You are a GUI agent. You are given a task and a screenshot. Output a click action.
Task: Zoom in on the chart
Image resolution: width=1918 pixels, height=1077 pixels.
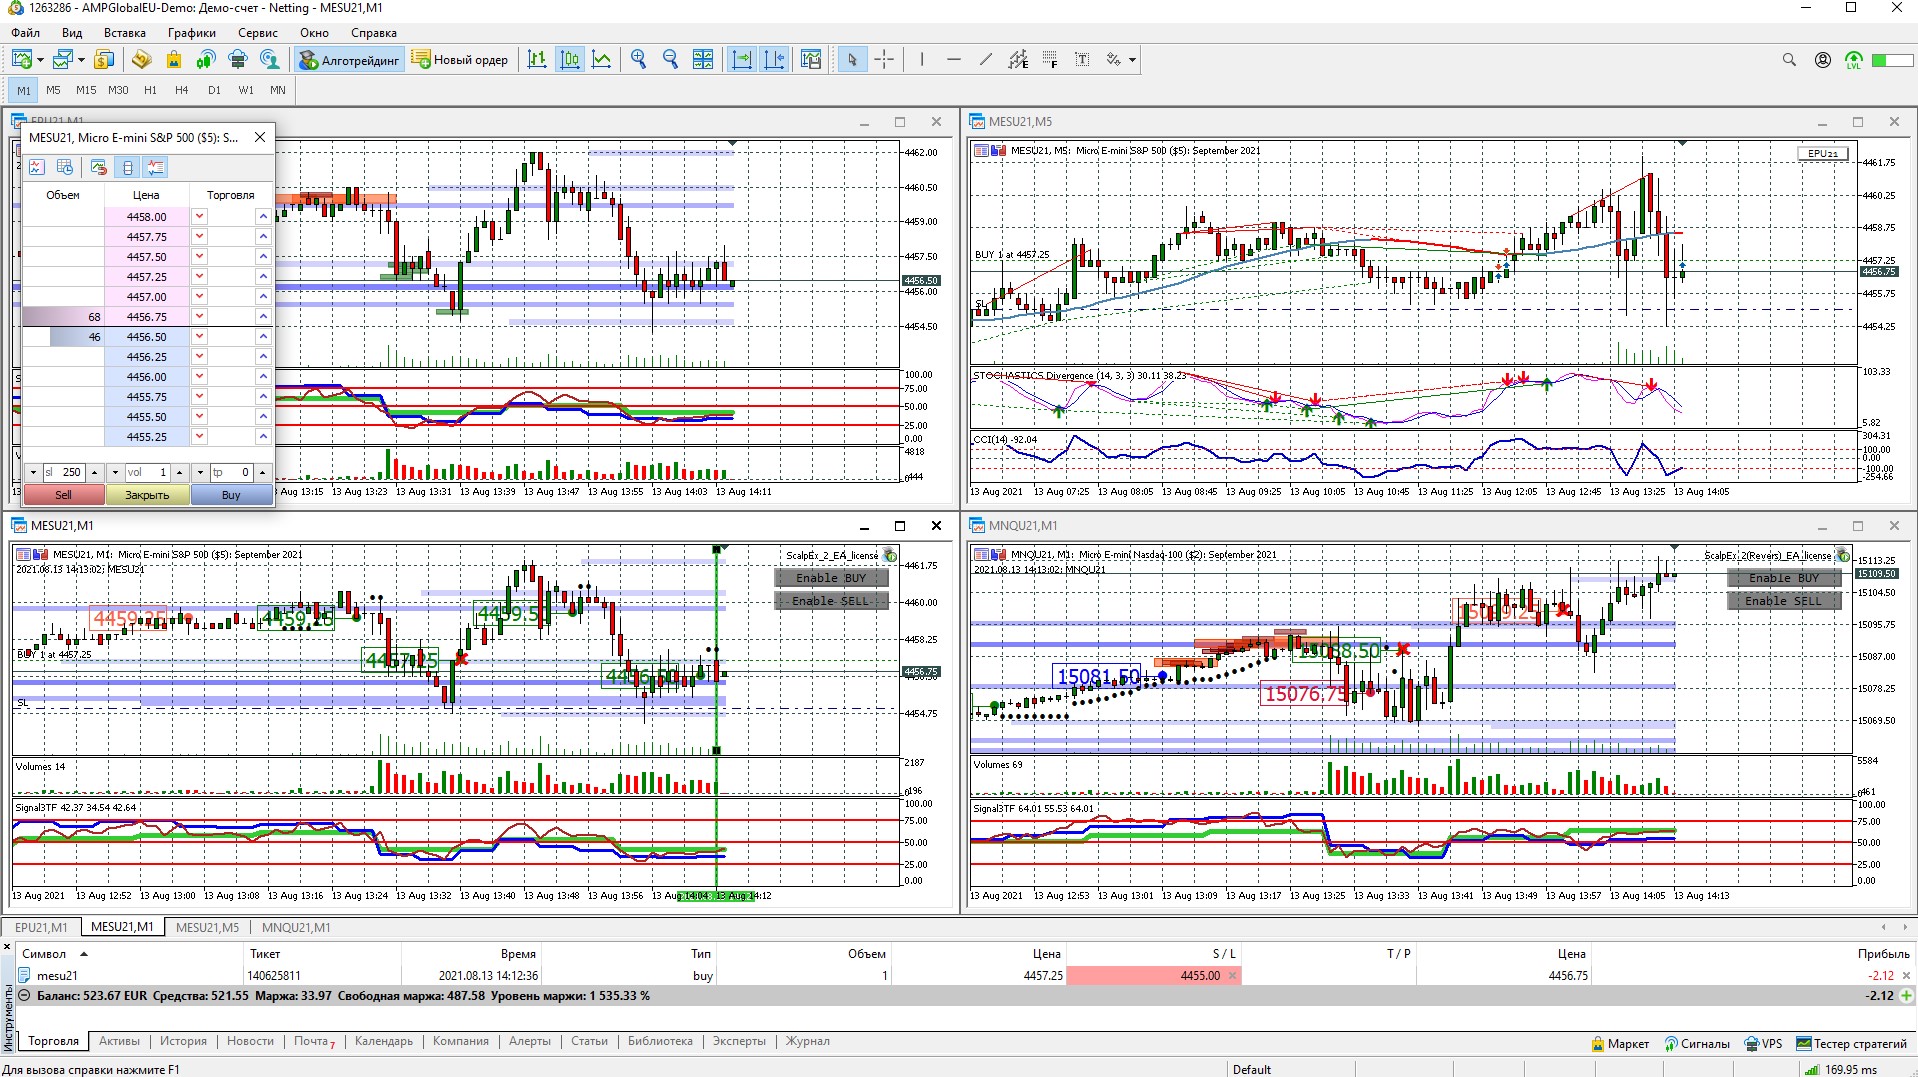638,60
